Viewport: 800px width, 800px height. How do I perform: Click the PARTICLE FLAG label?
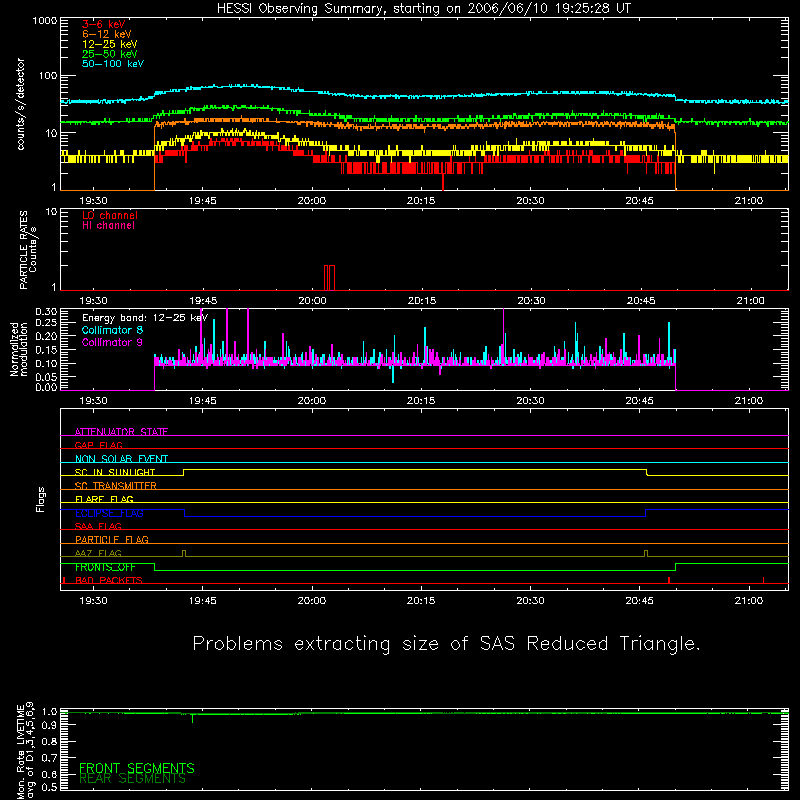[112, 539]
